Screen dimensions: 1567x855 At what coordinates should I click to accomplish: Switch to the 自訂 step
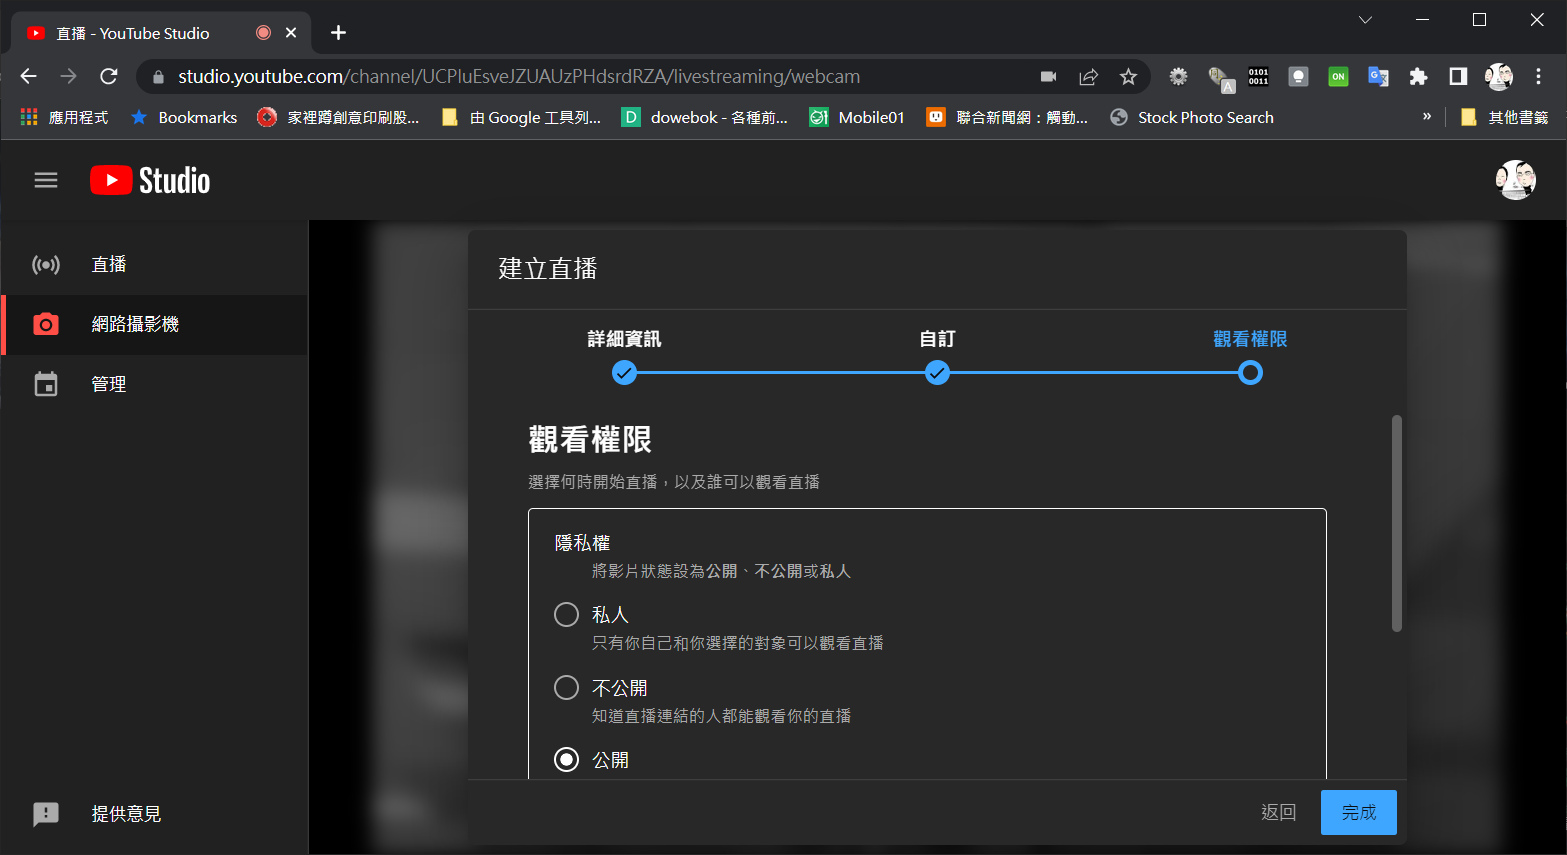click(x=937, y=372)
